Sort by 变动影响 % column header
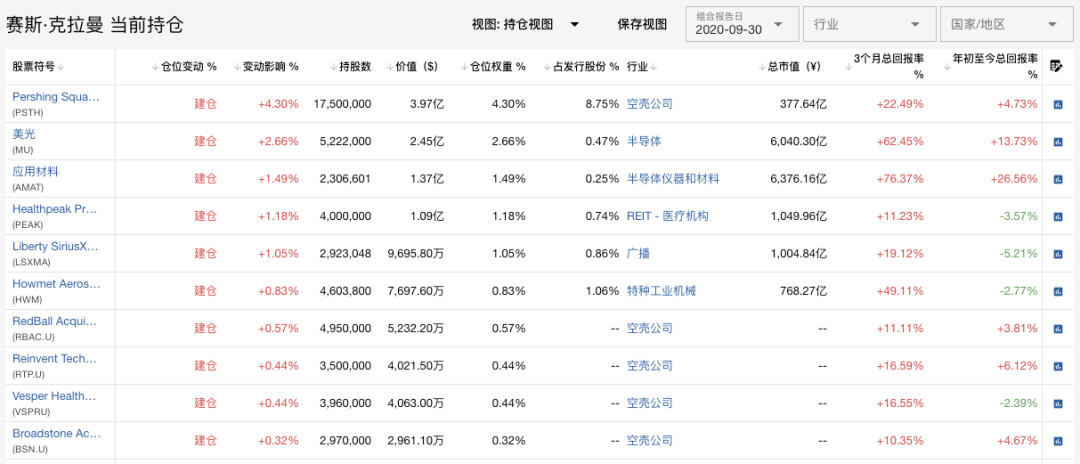Screen dimensions: 1080x464 (x=266, y=67)
